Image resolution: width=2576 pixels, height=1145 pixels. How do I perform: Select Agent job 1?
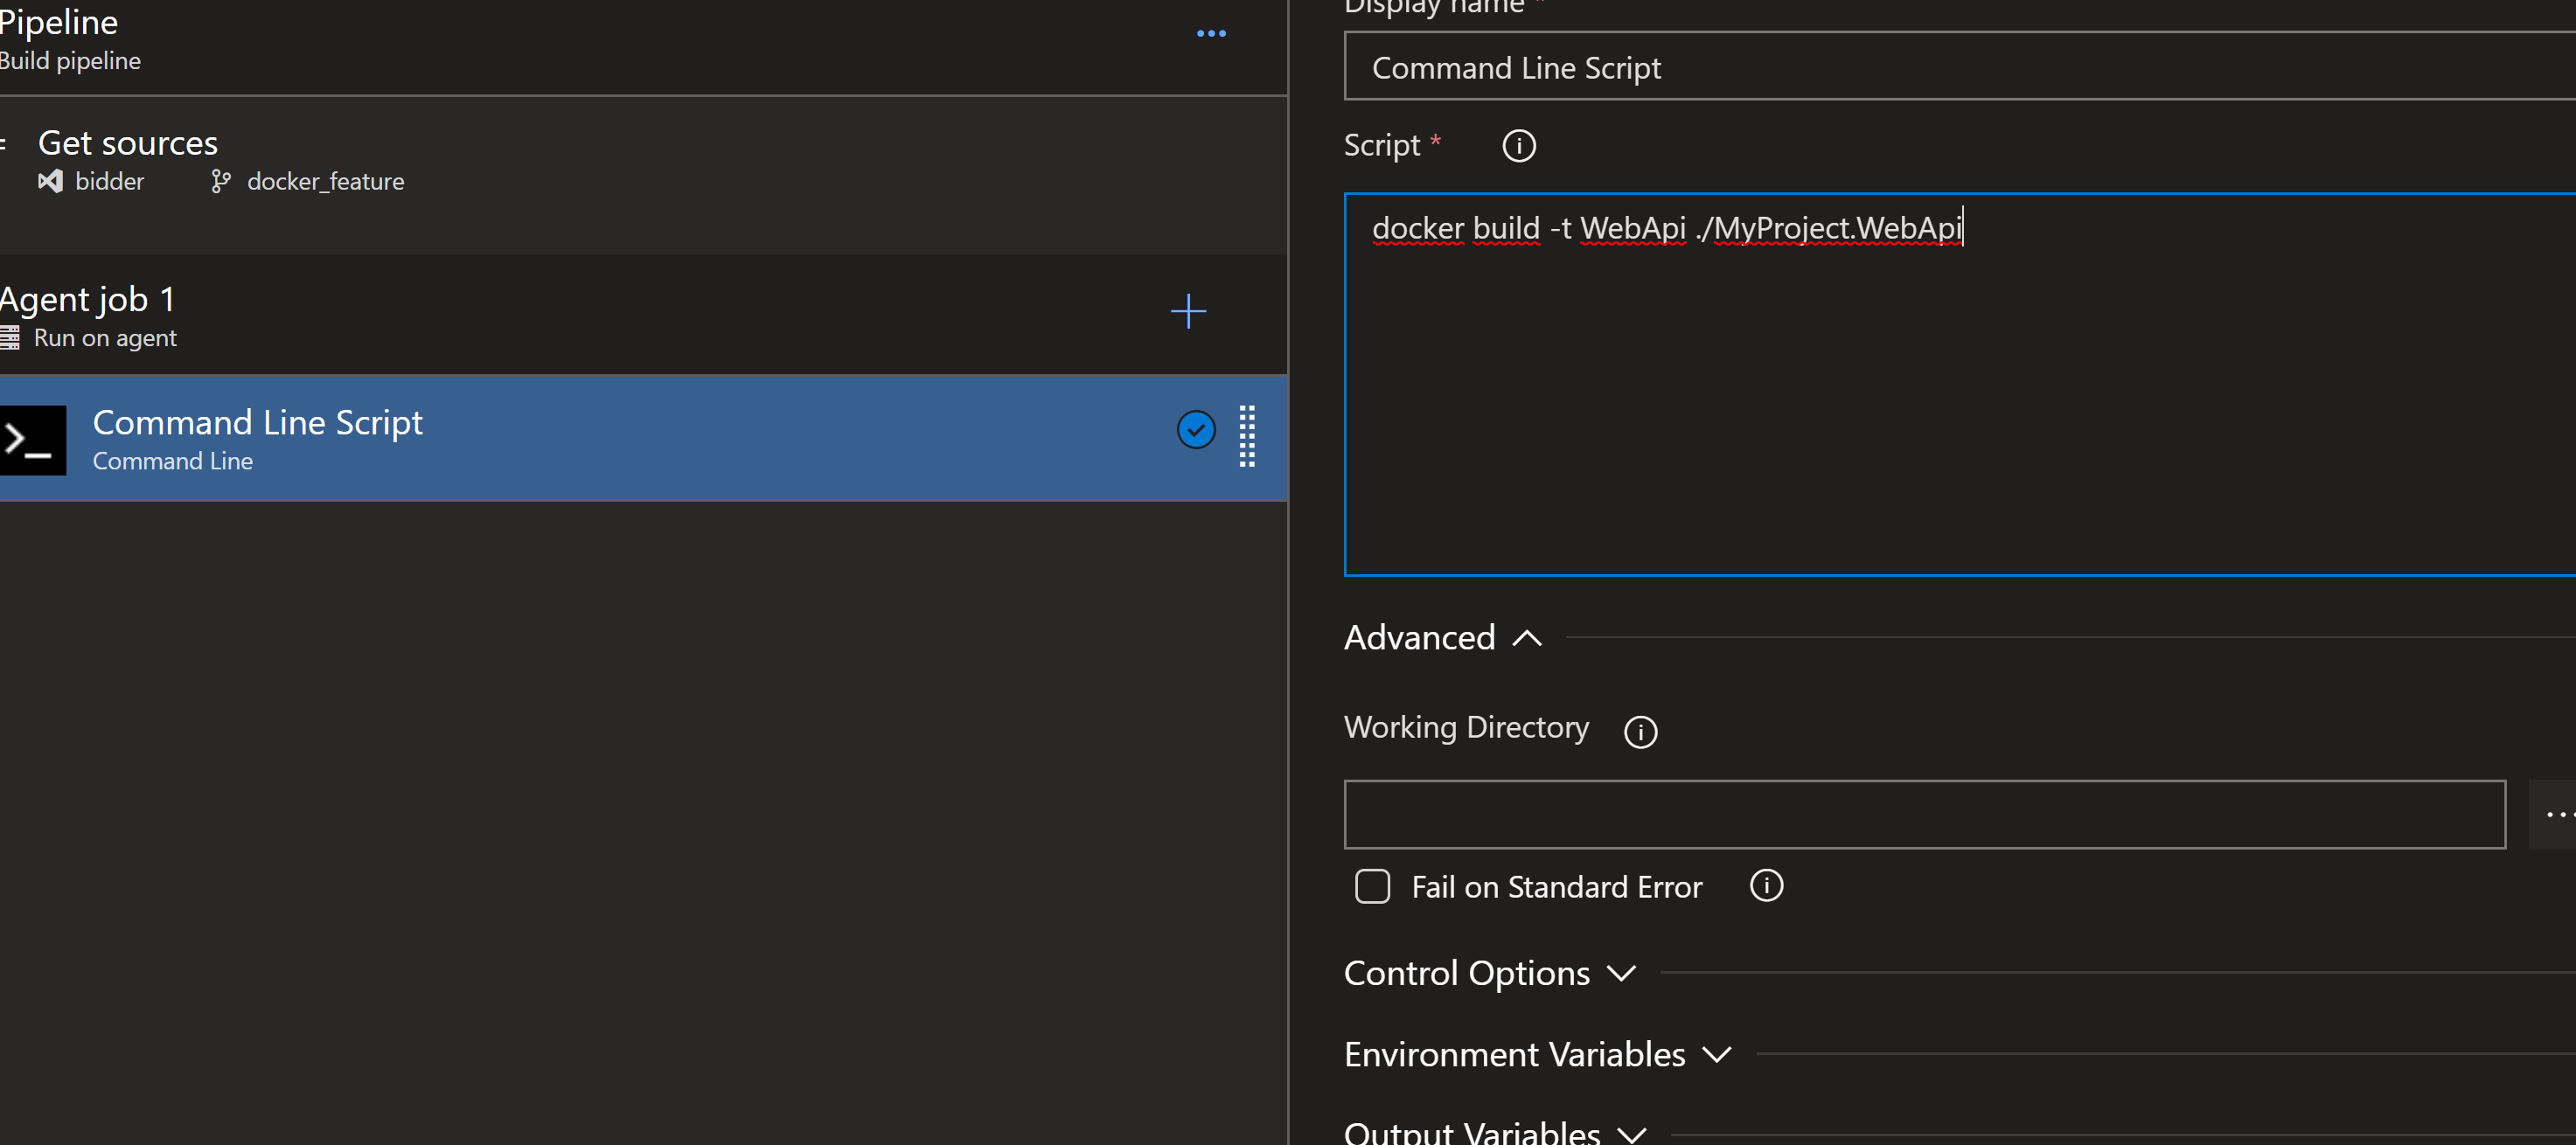88,300
